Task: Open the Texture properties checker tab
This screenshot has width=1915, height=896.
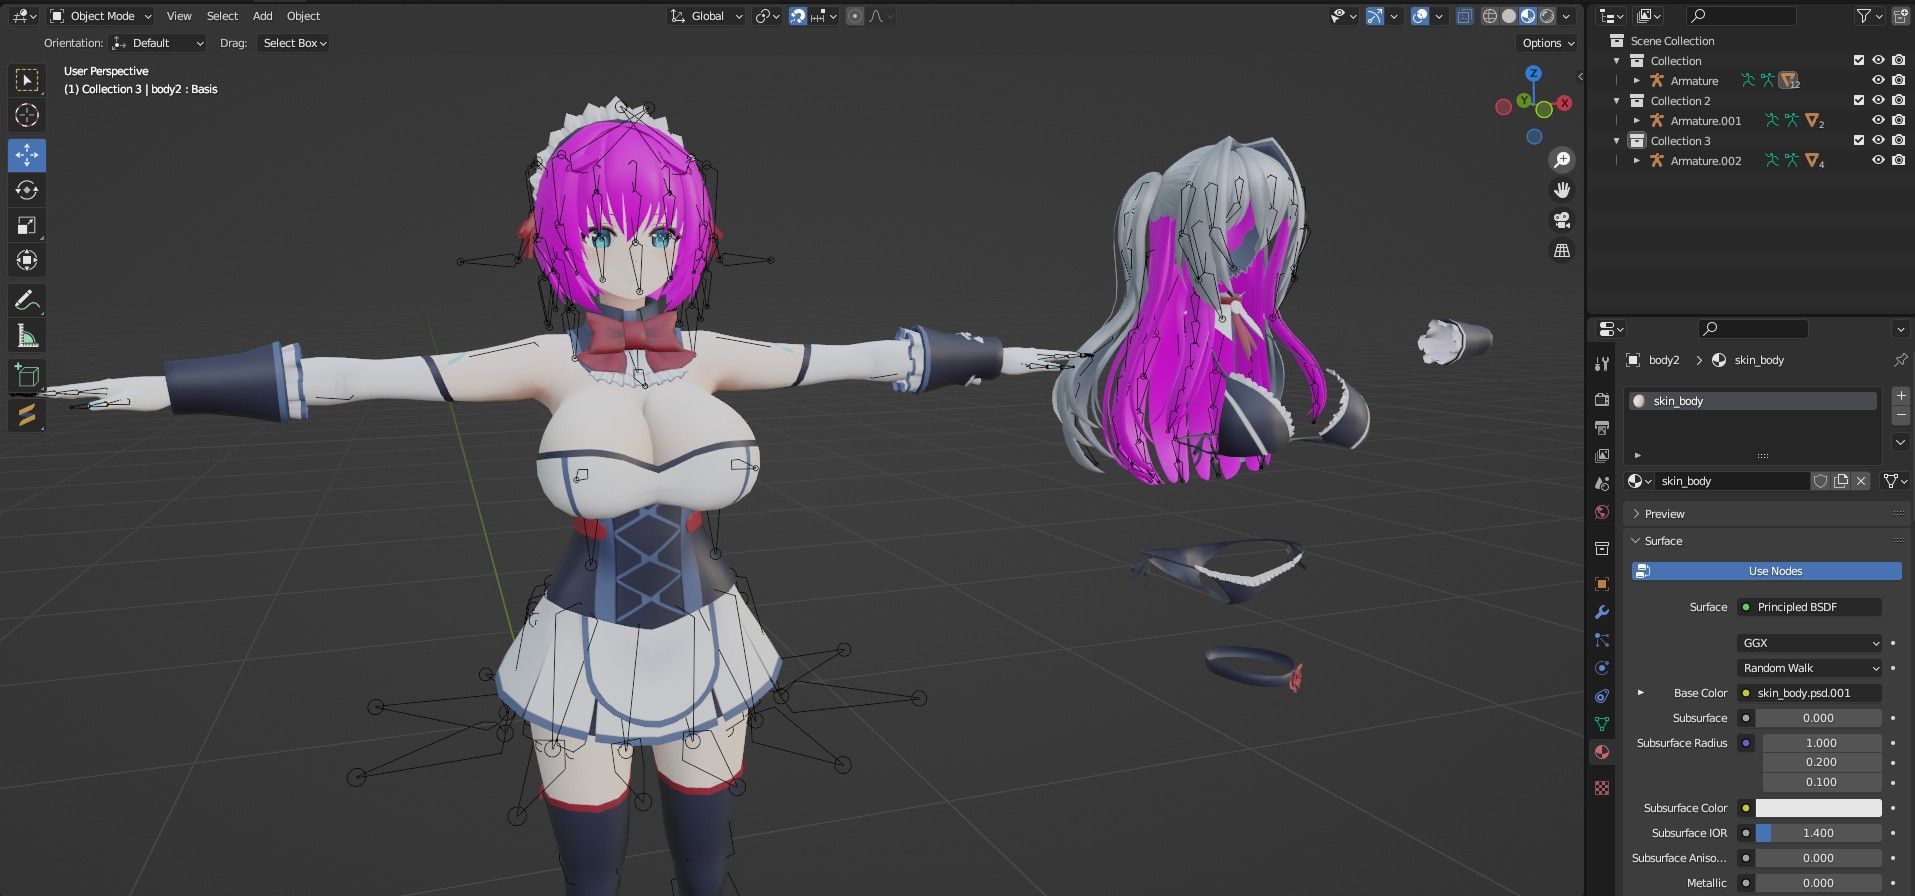Action: (x=1602, y=788)
